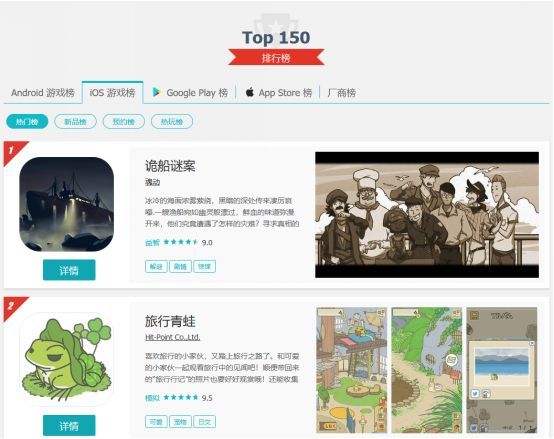This screenshot has width=554, height=439.
Task: Open the Hit-Point Co.,Ltd. developer link
Action: (173, 337)
